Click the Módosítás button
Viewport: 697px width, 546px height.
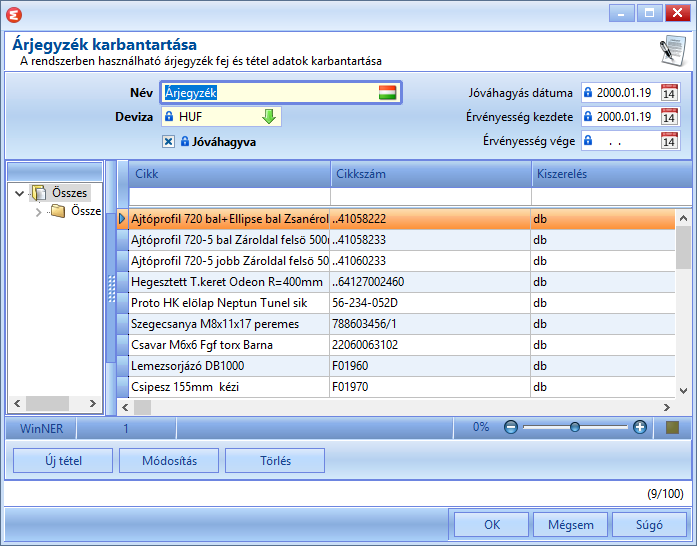tap(169, 461)
